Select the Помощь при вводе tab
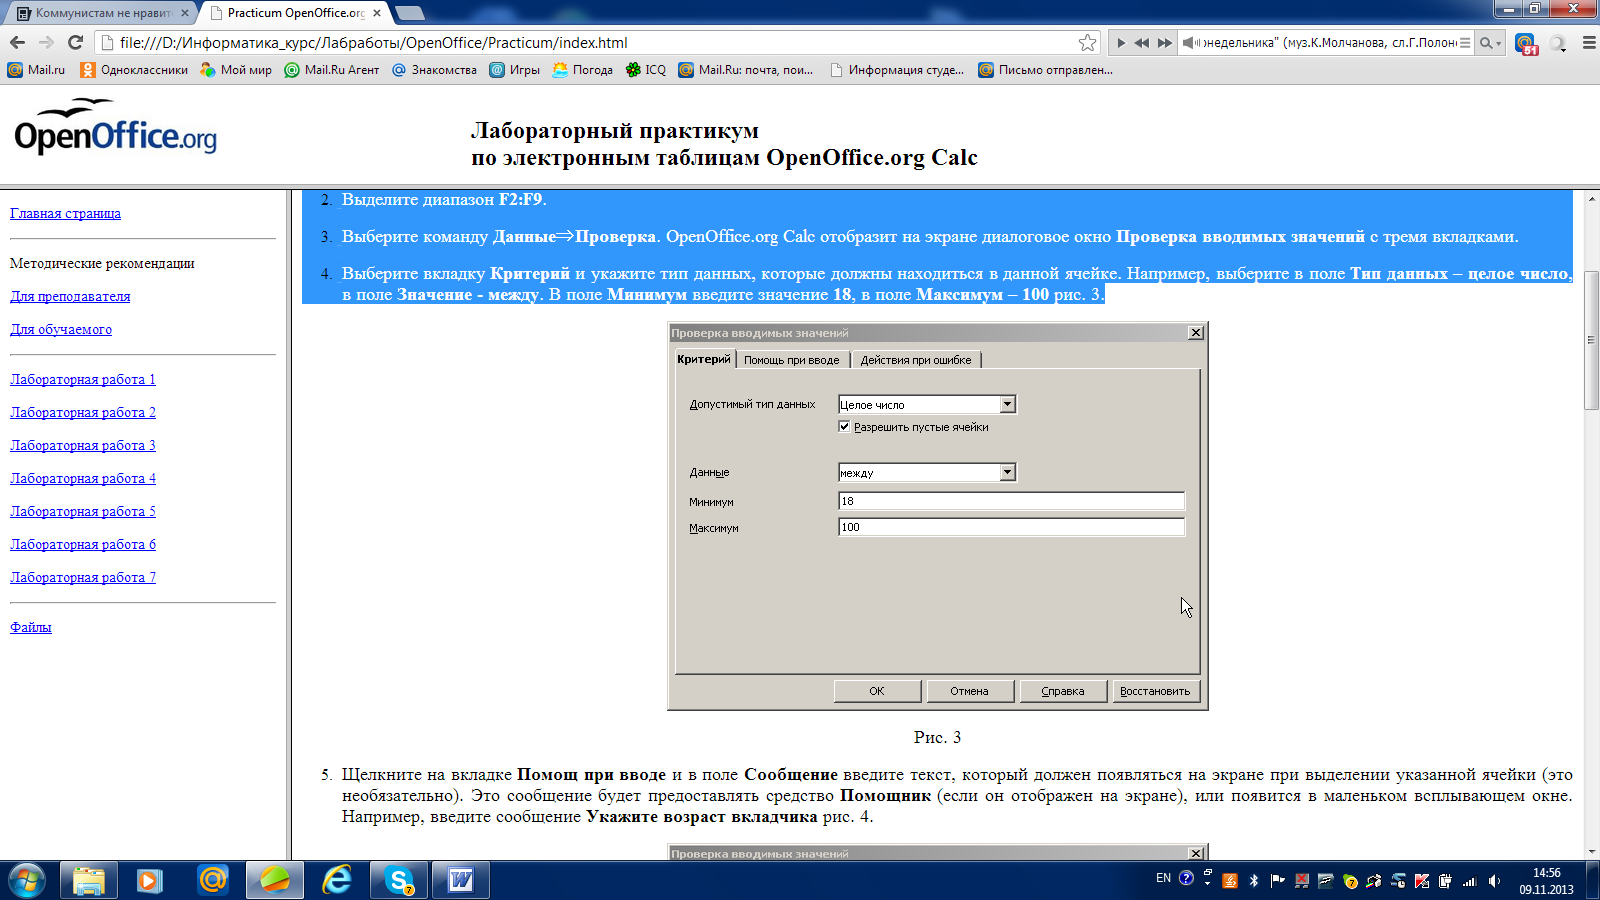Image resolution: width=1600 pixels, height=900 pixels. tap(792, 360)
